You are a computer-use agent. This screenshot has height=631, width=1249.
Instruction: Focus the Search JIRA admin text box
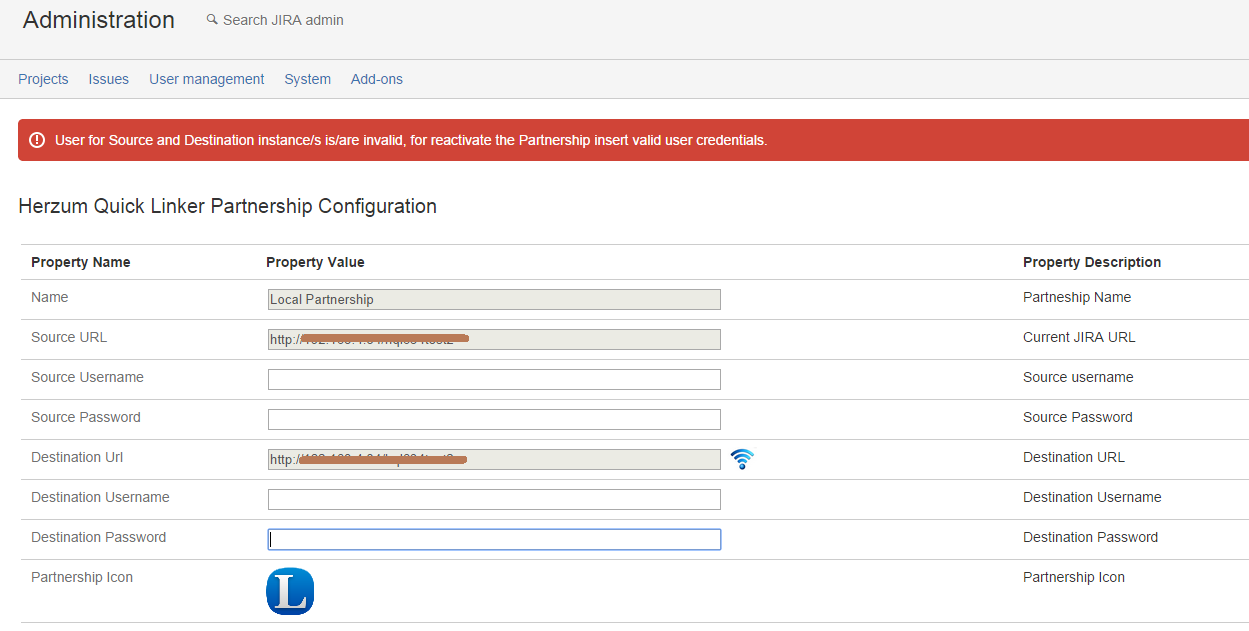[x=283, y=20]
